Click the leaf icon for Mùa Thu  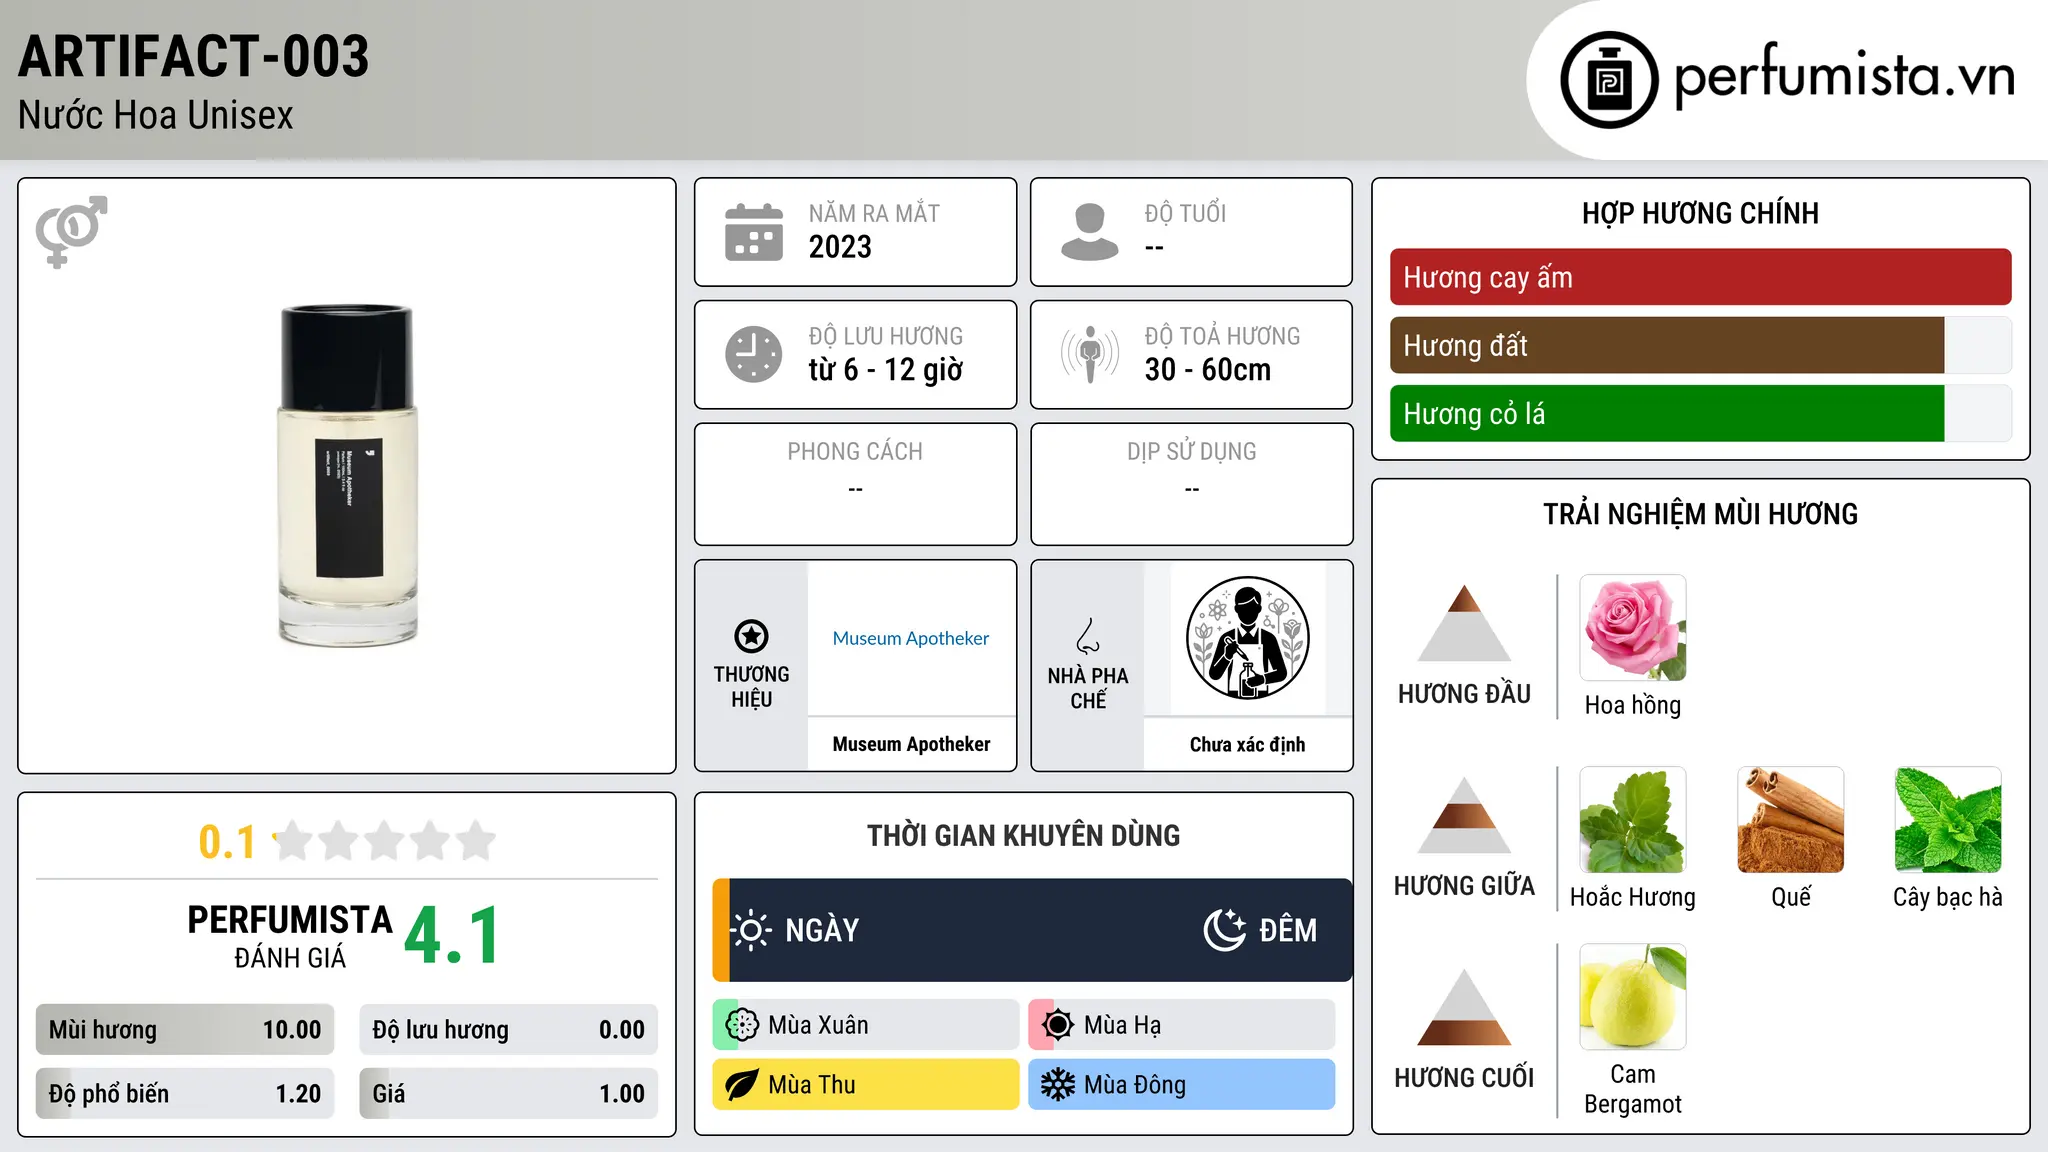click(x=742, y=1085)
